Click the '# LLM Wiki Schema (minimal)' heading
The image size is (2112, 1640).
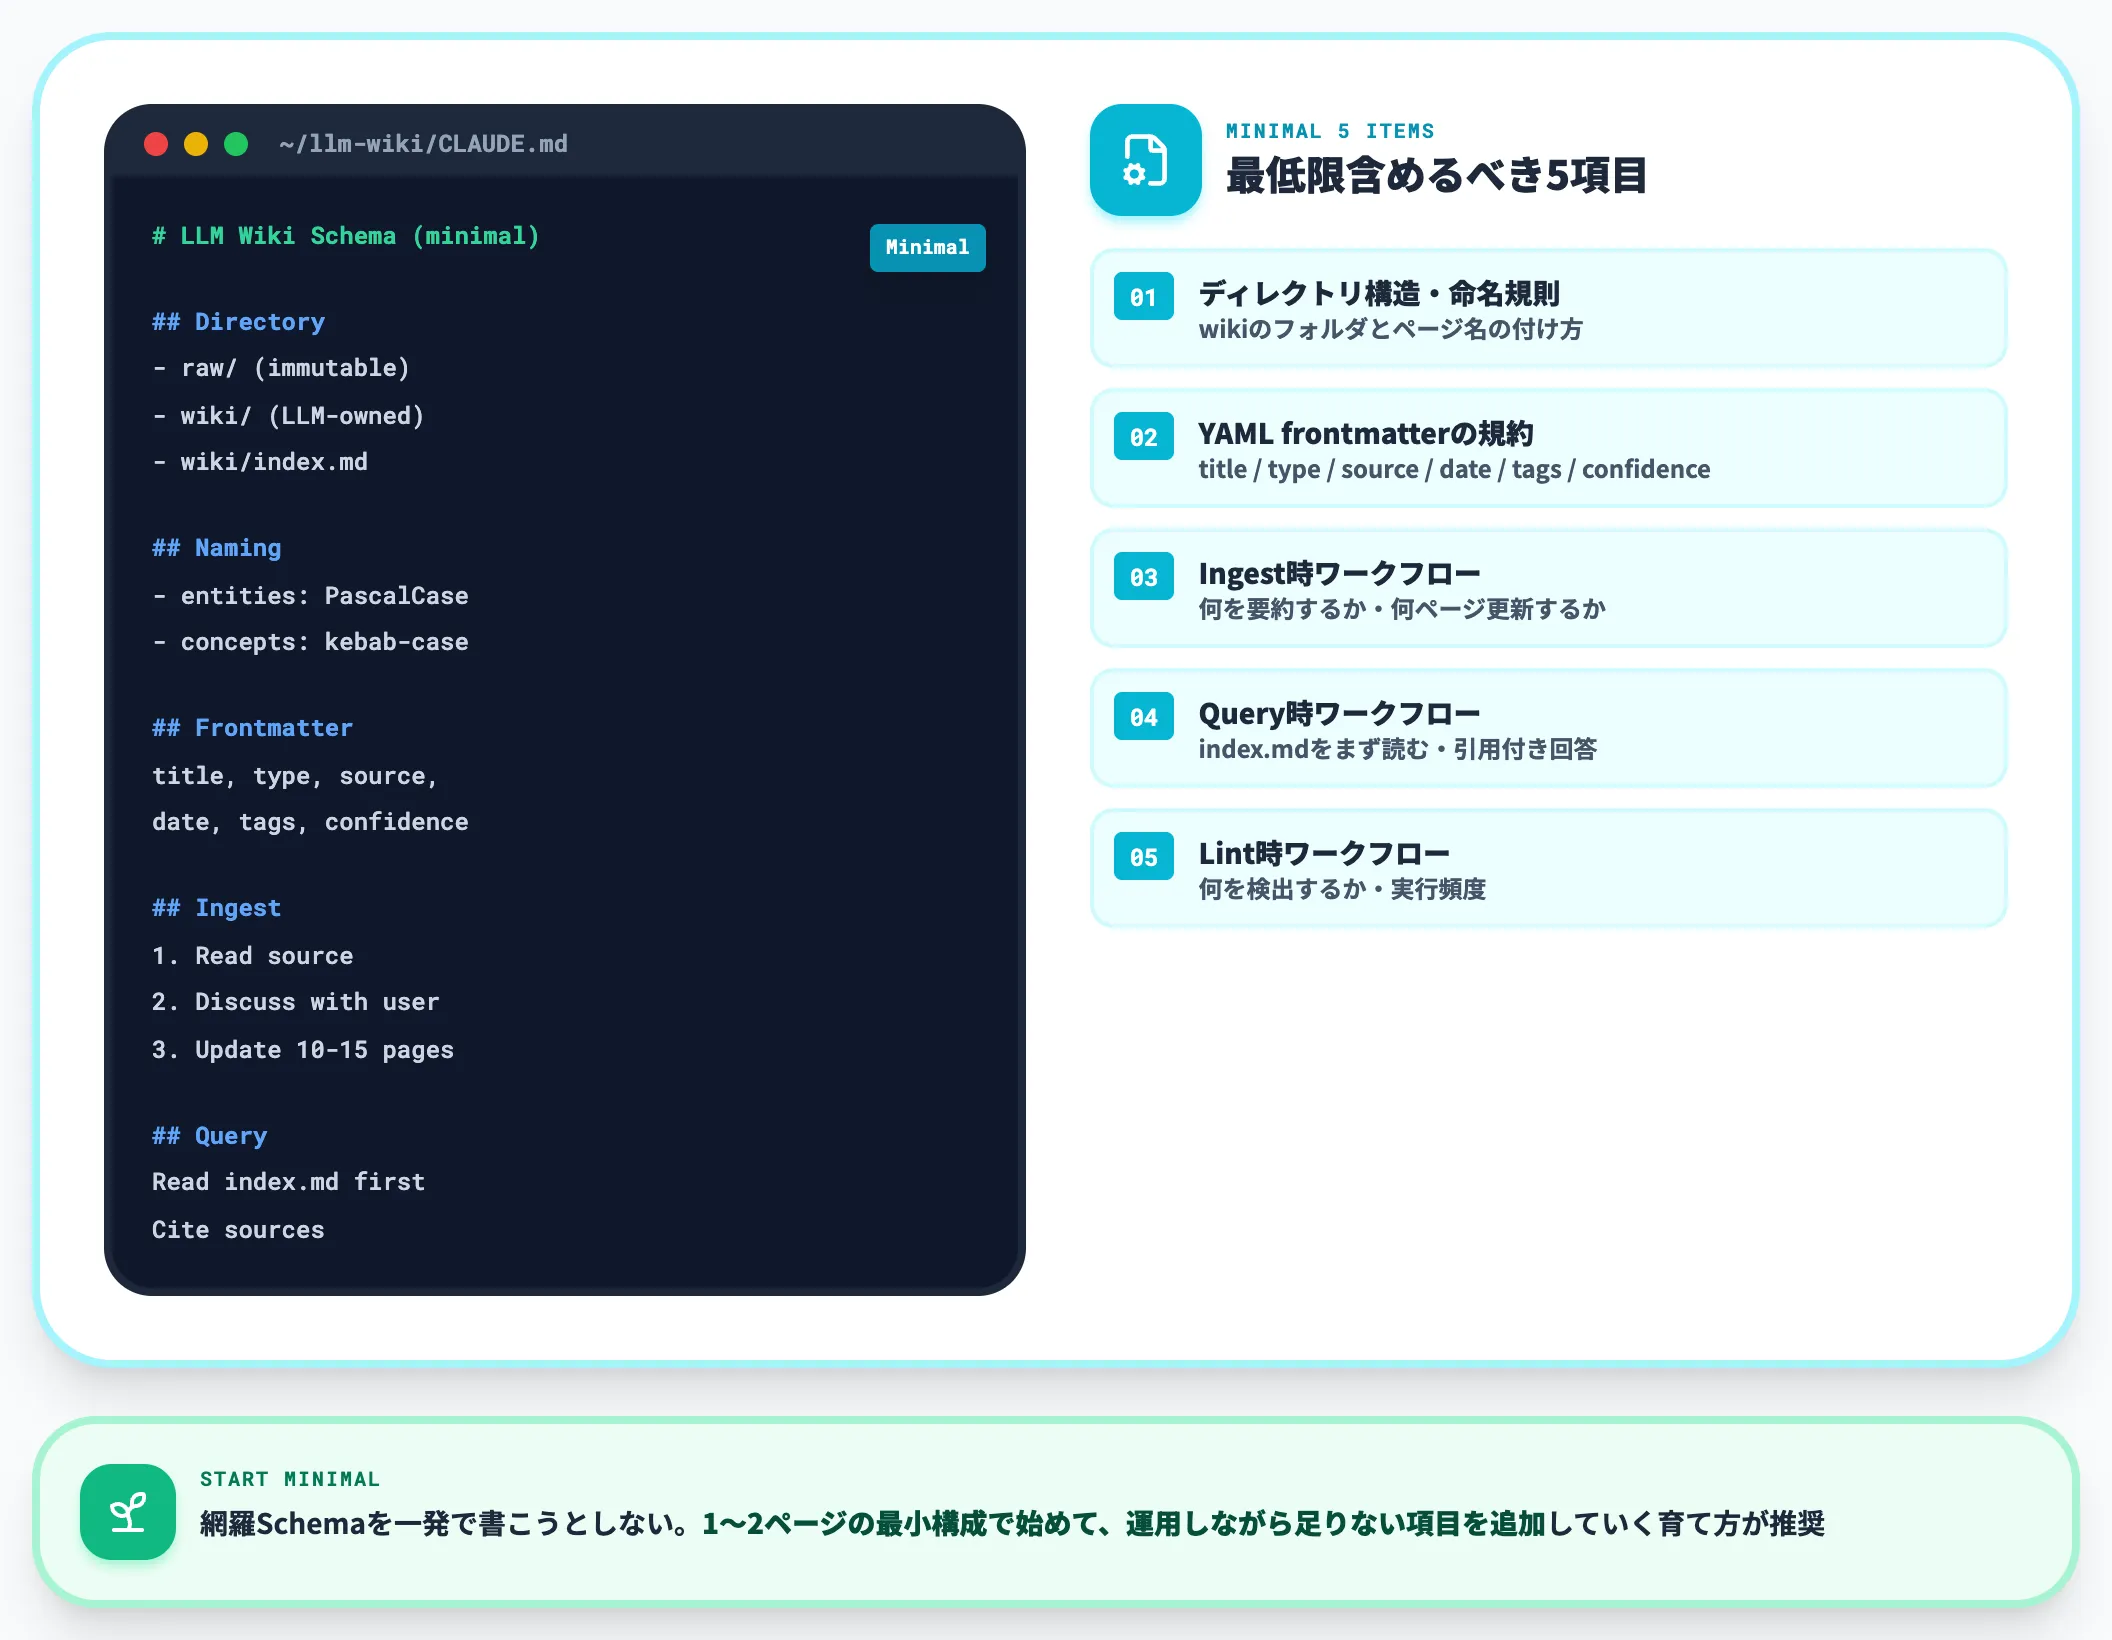[346, 236]
